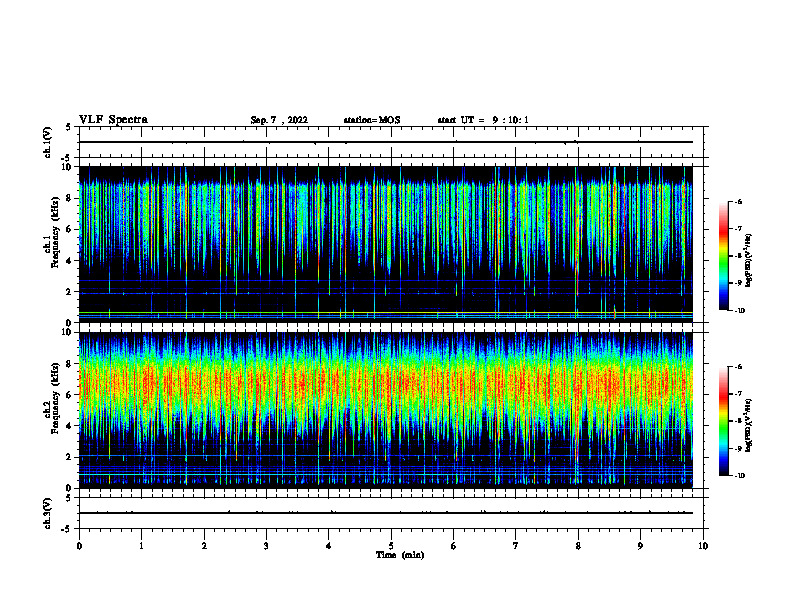Click the "start UT = 9:10:1" header text
The height and width of the screenshot is (612, 792).
point(483,120)
